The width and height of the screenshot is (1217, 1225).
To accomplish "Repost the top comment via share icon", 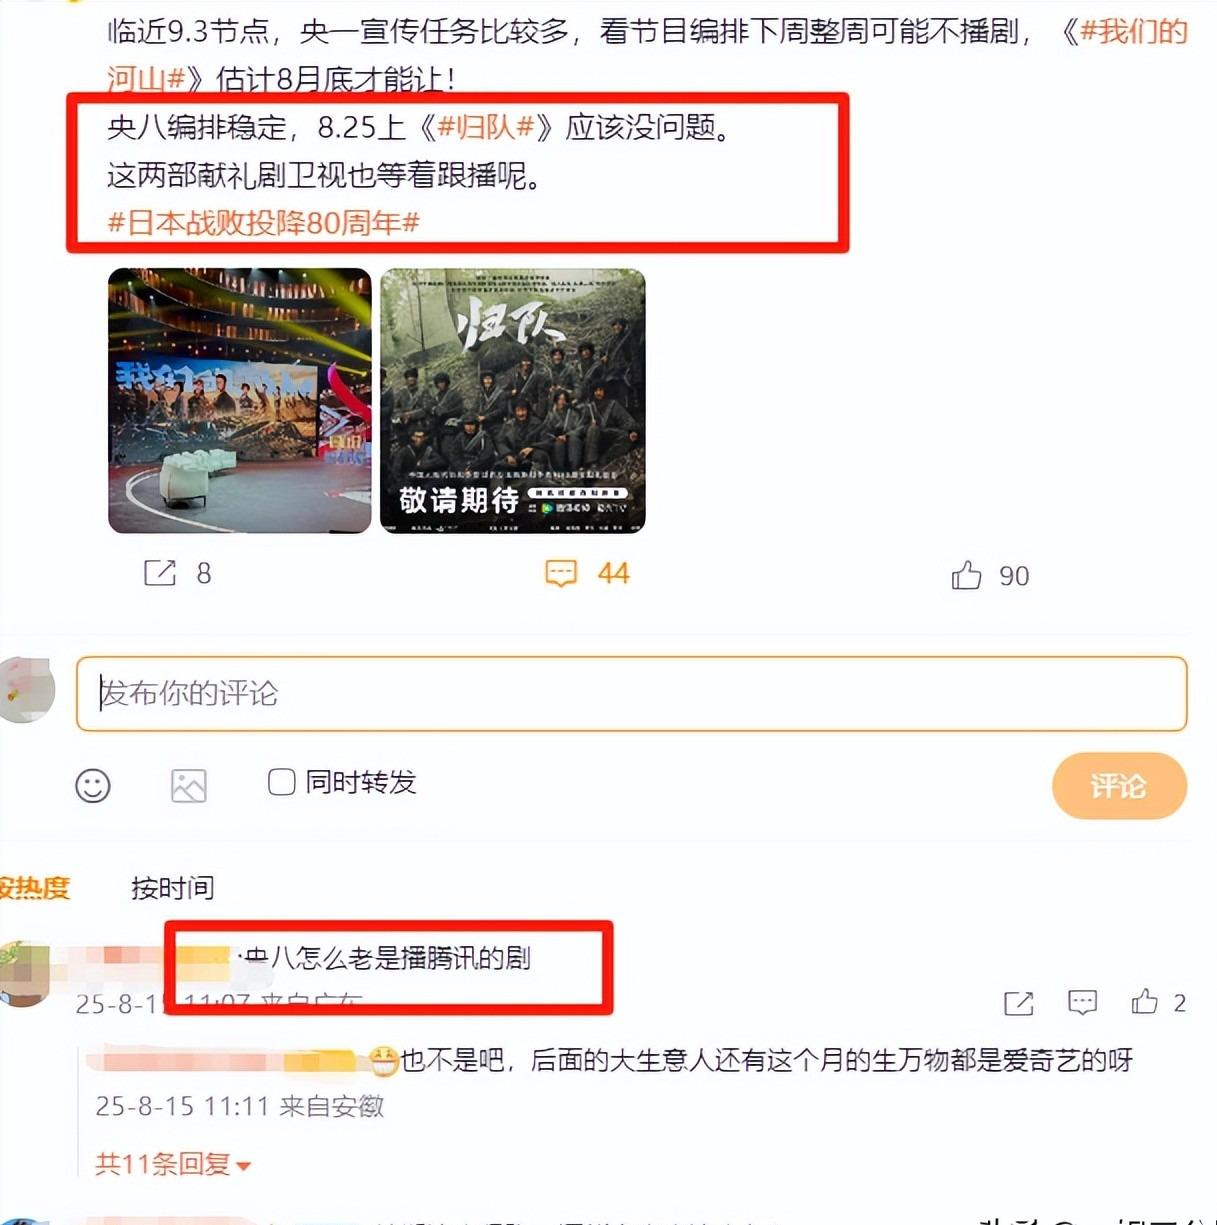I will (1019, 1003).
